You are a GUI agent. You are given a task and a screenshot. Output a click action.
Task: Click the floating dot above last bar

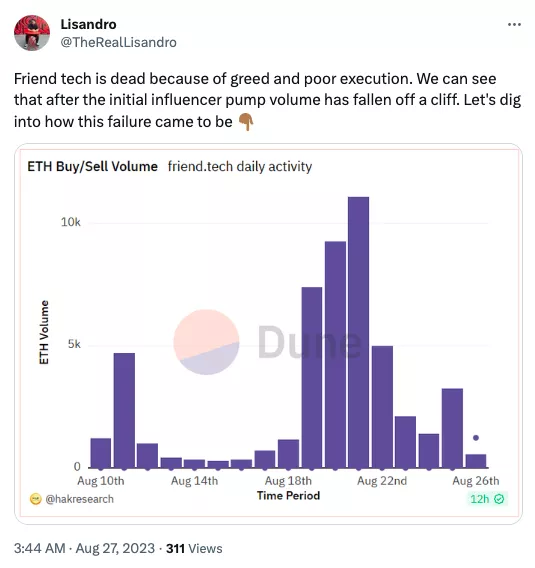pyautogui.click(x=476, y=438)
